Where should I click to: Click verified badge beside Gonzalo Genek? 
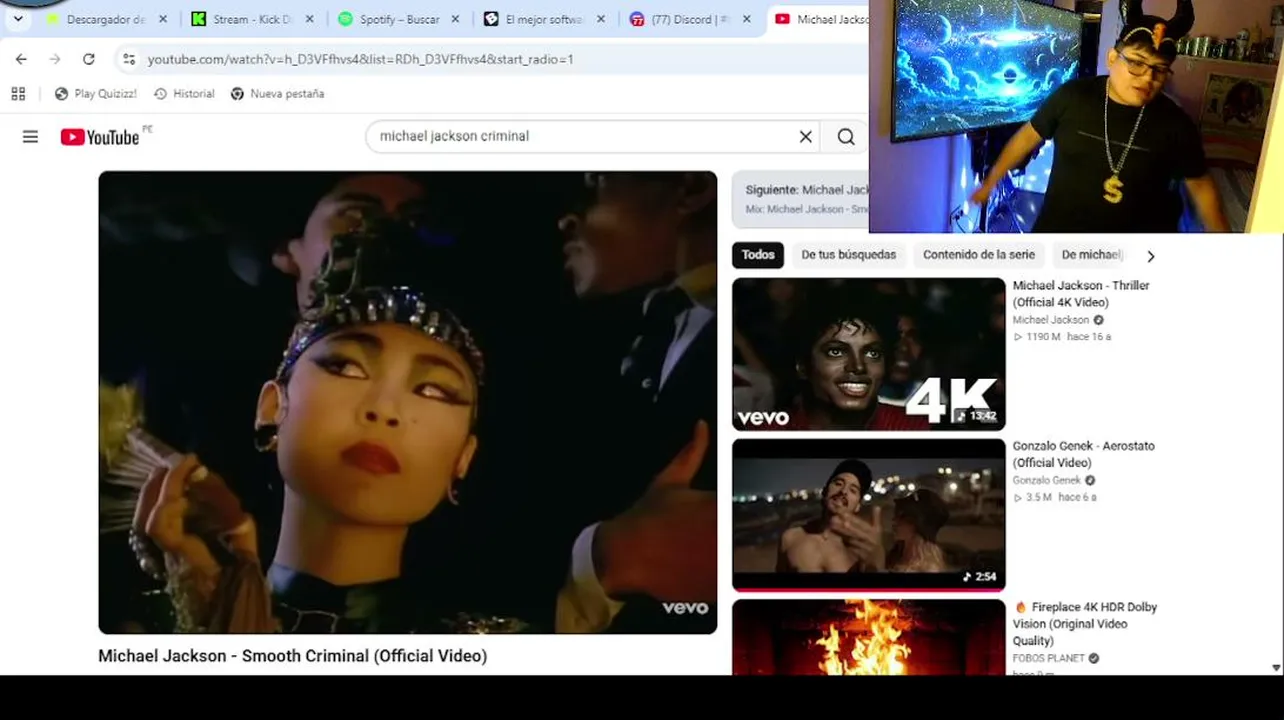click(x=1090, y=480)
